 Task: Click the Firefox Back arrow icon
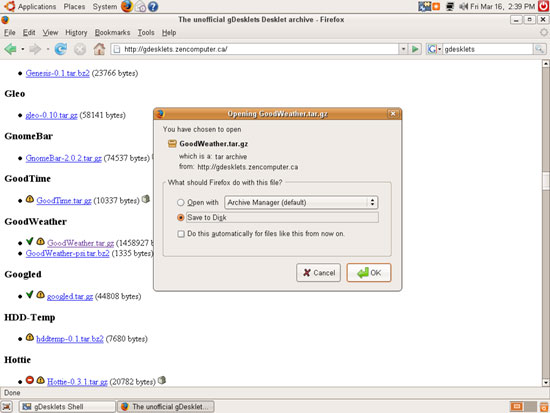click(x=10, y=49)
